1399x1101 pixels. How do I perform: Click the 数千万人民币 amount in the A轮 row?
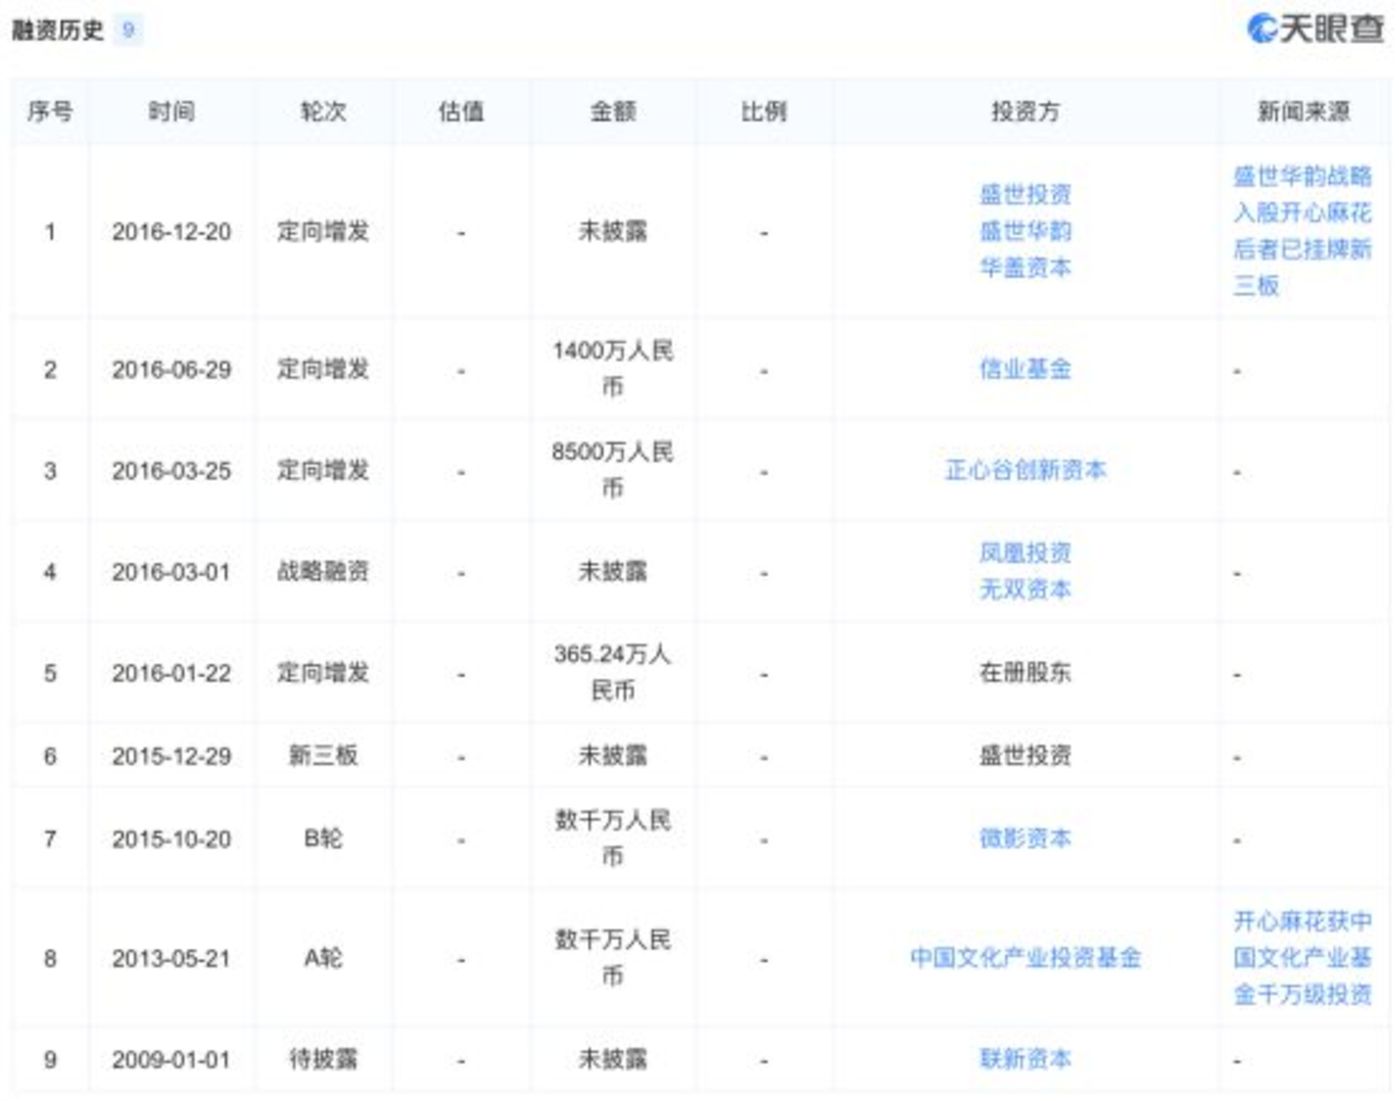click(x=613, y=958)
